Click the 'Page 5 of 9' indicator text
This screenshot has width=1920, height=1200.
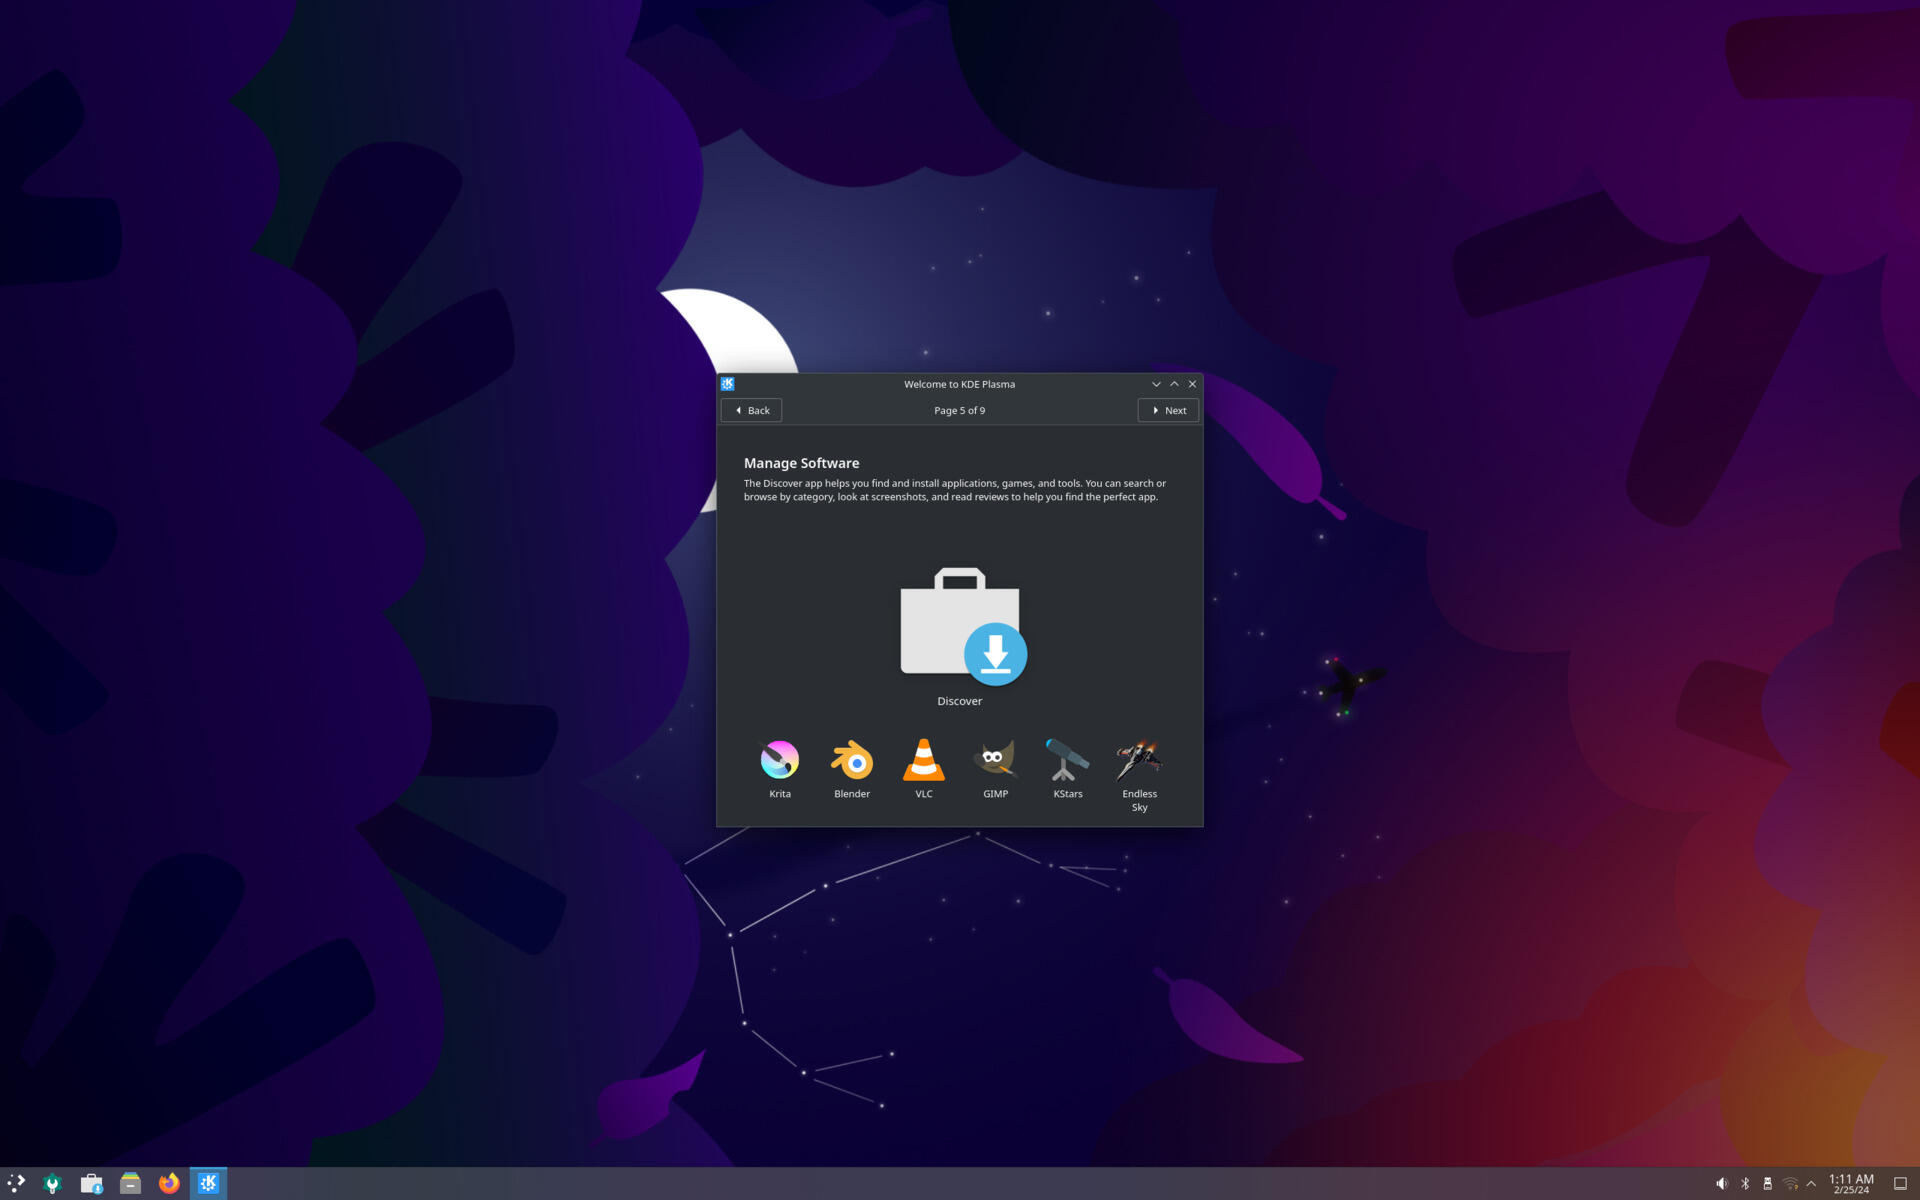pos(959,410)
